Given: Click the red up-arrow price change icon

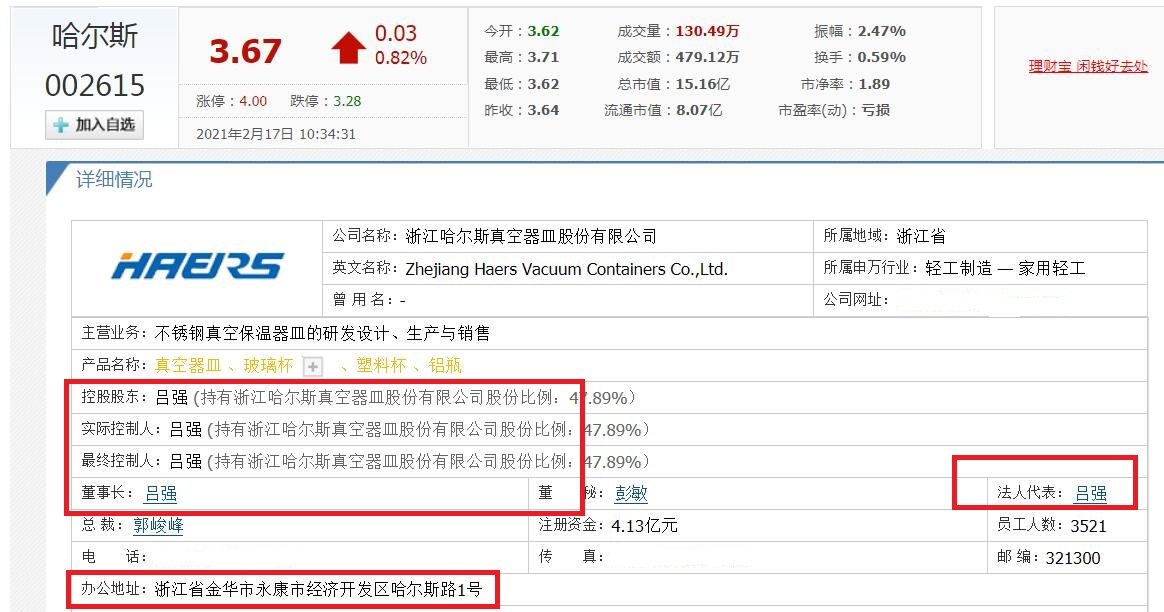Looking at the screenshot, I should pos(348,48).
